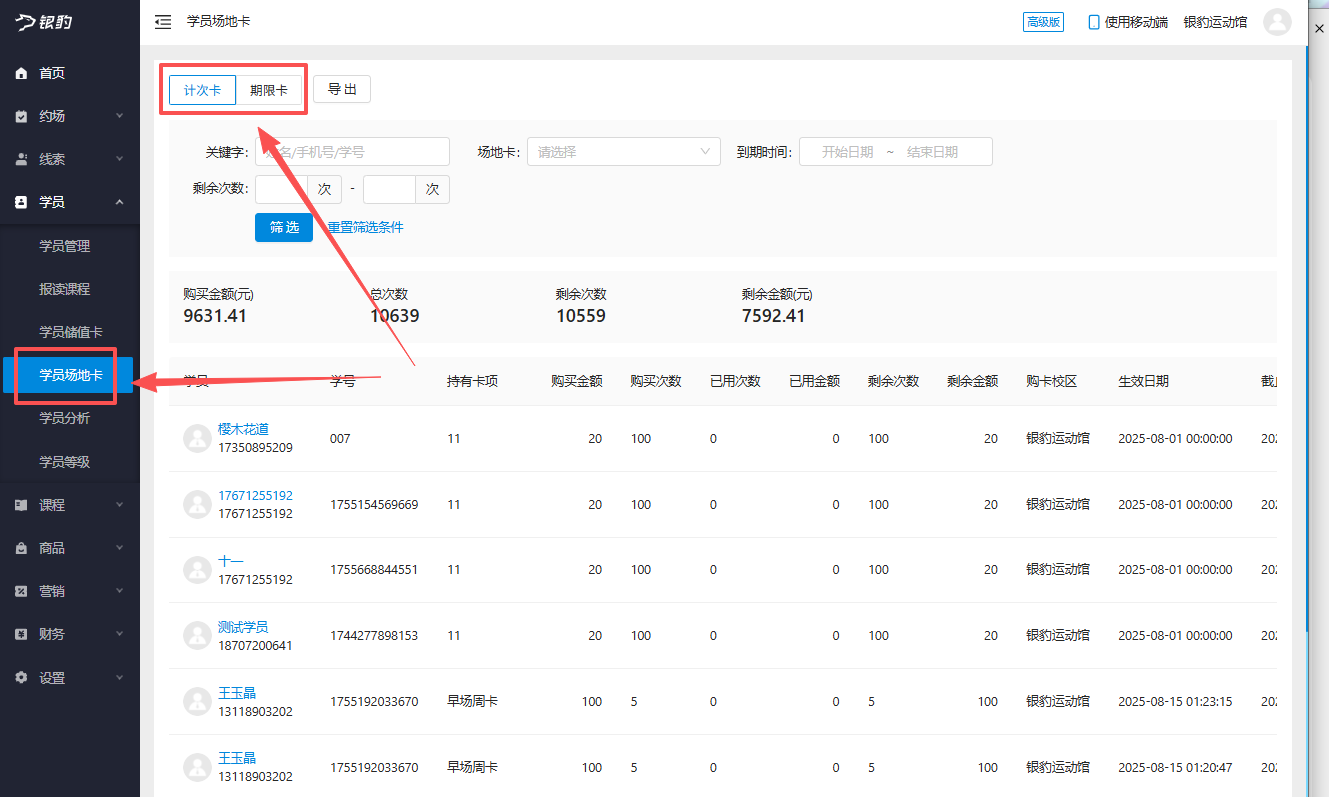
Task: Click the user avatar icon in top right
Action: [1277, 22]
